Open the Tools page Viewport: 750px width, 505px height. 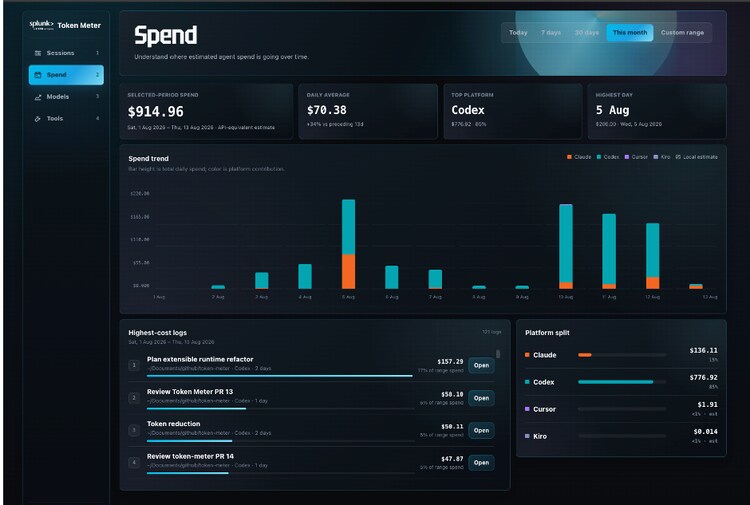(66, 119)
